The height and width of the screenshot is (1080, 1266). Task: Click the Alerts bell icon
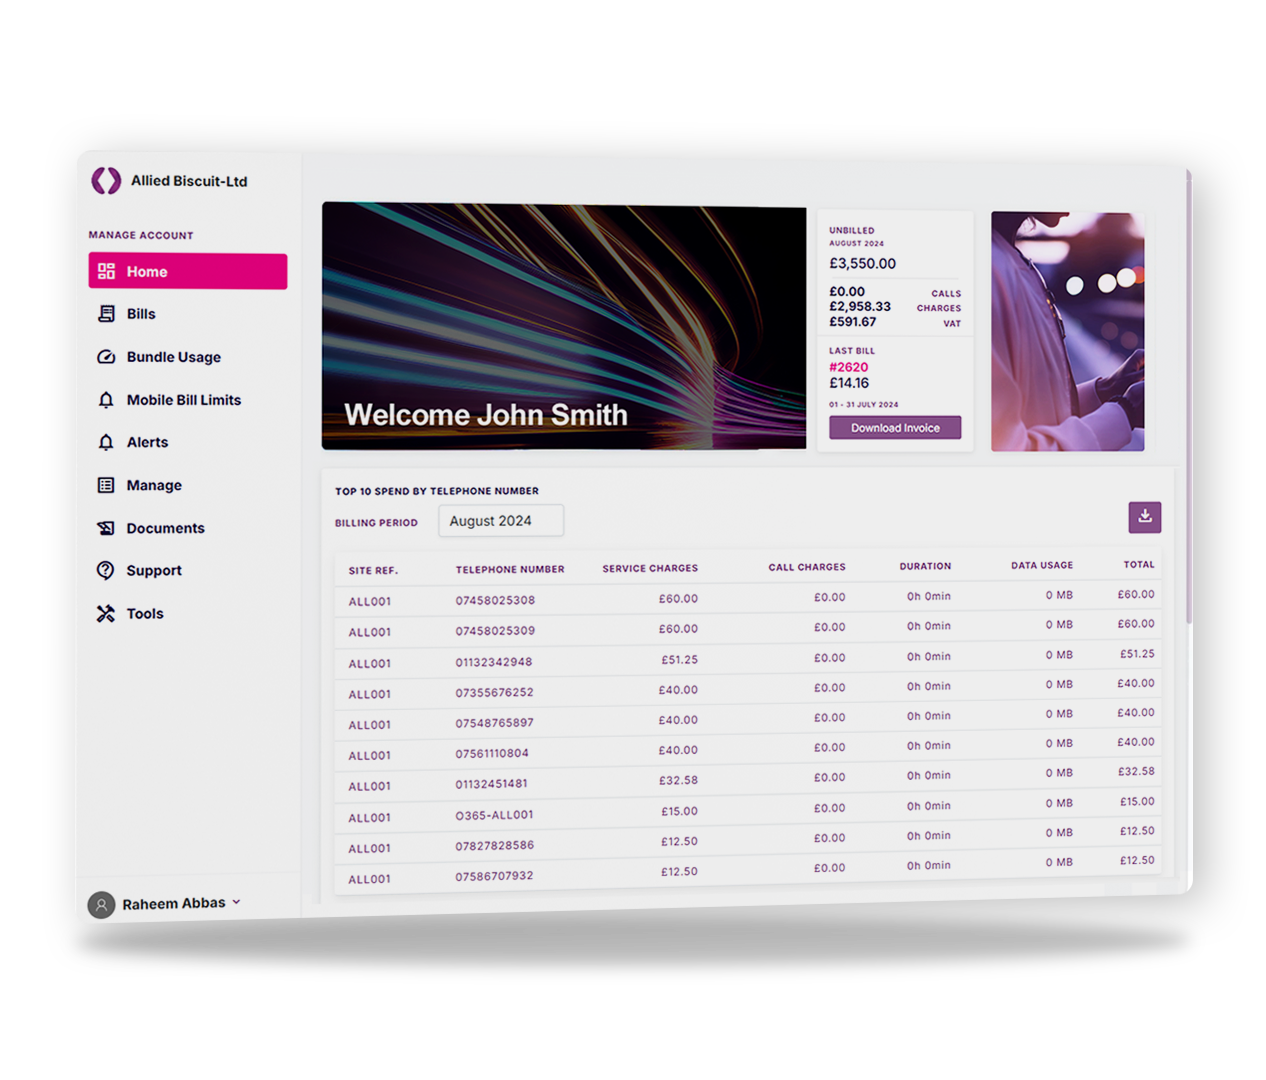[x=106, y=442]
